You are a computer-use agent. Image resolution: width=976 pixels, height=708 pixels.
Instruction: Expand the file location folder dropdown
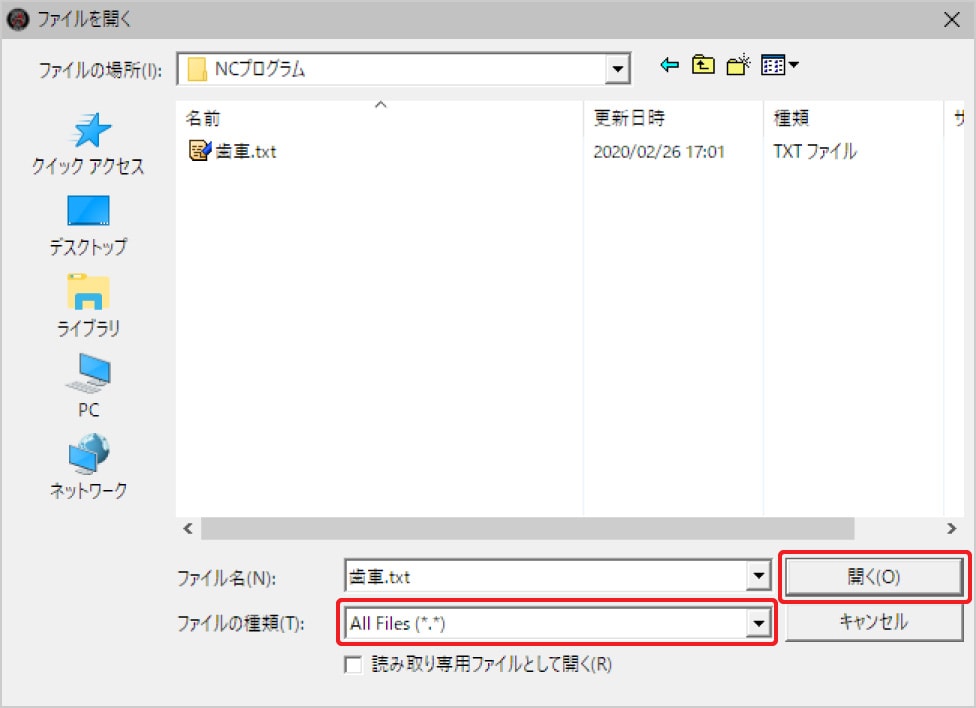coord(619,69)
